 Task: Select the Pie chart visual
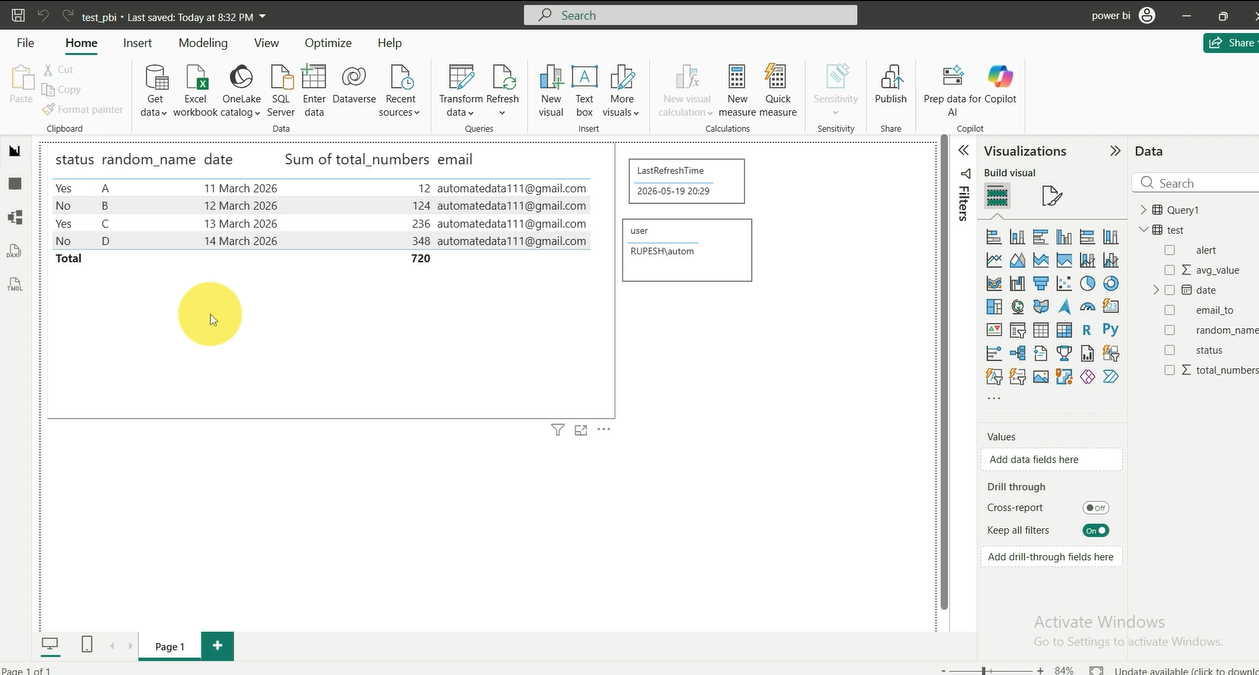click(x=1087, y=284)
